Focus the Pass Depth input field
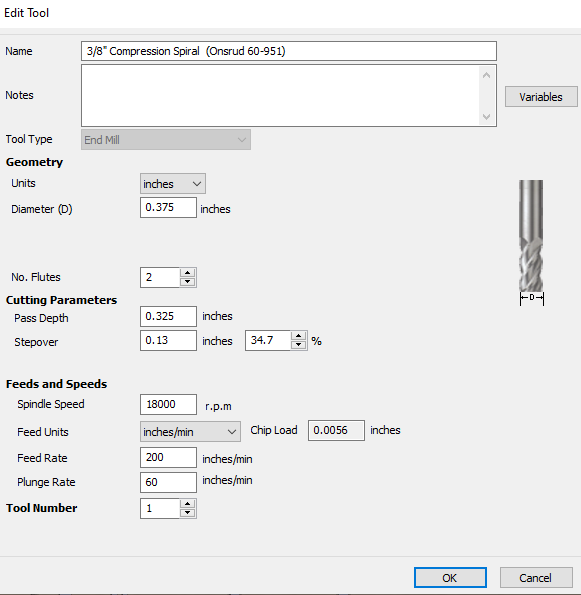Viewport: 581px width, 595px height. tap(168, 316)
